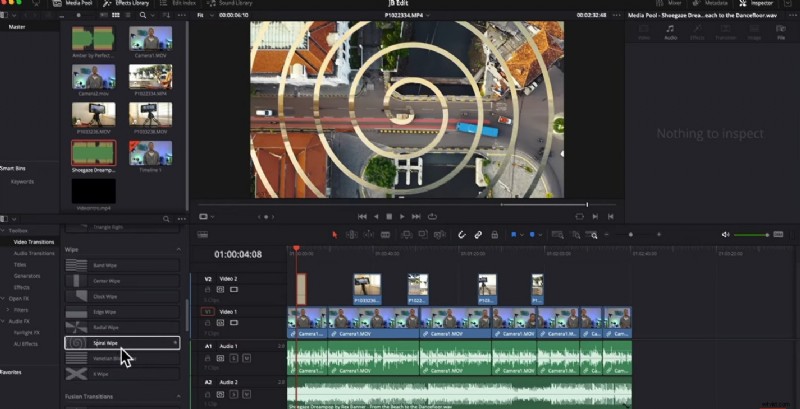Toggle Position Lock padlock in toolbar
The image size is (800, 409).
point(494,235)
